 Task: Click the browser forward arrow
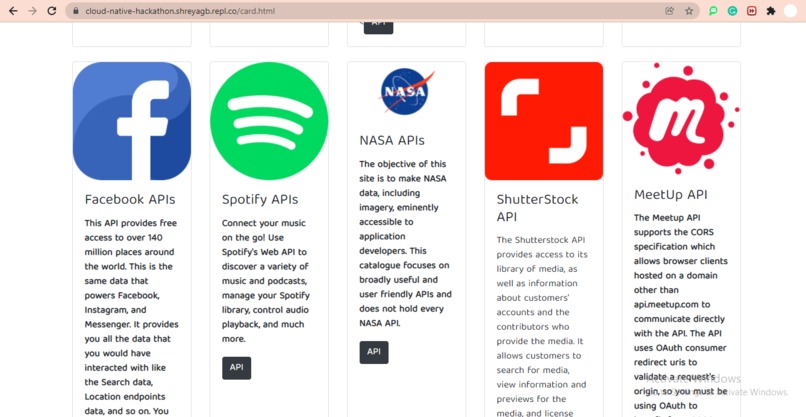click(32, 11)
